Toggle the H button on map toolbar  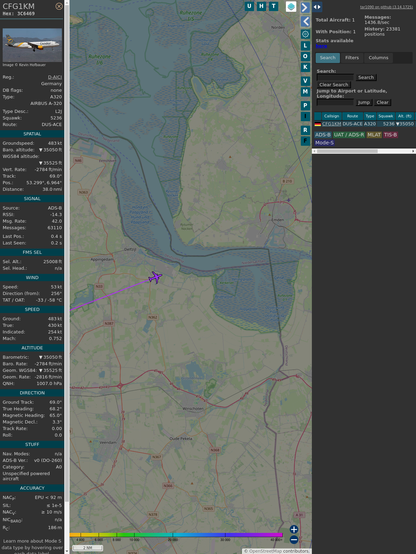coord(261,6)
